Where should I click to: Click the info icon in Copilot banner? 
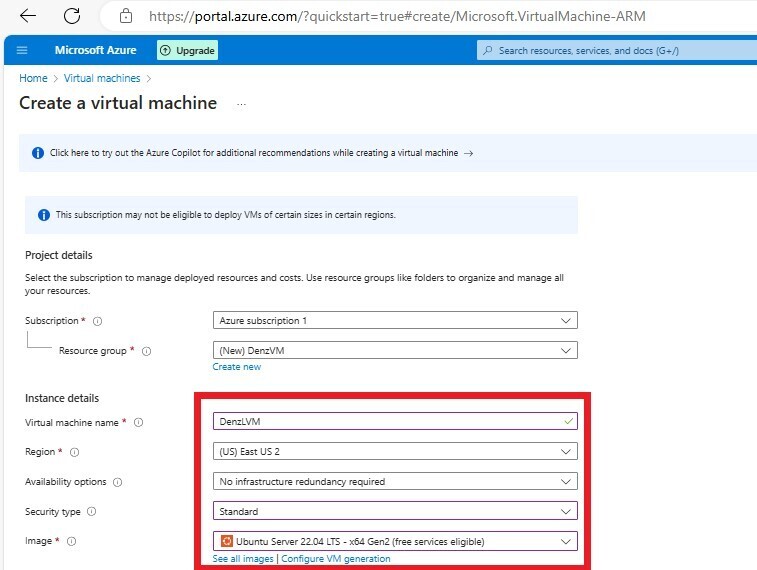tap(38, 153)
